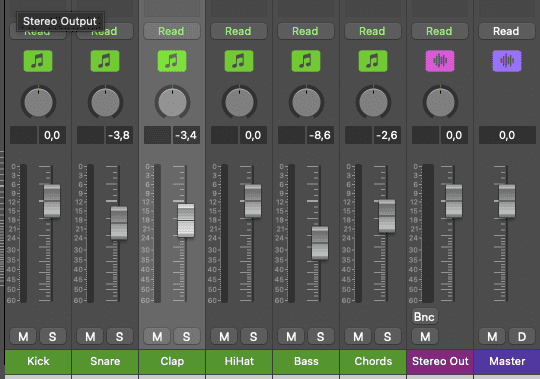The image size is (540, 379).
Task: Click the HiHat pan knob
Action: (x=239, y=102)
